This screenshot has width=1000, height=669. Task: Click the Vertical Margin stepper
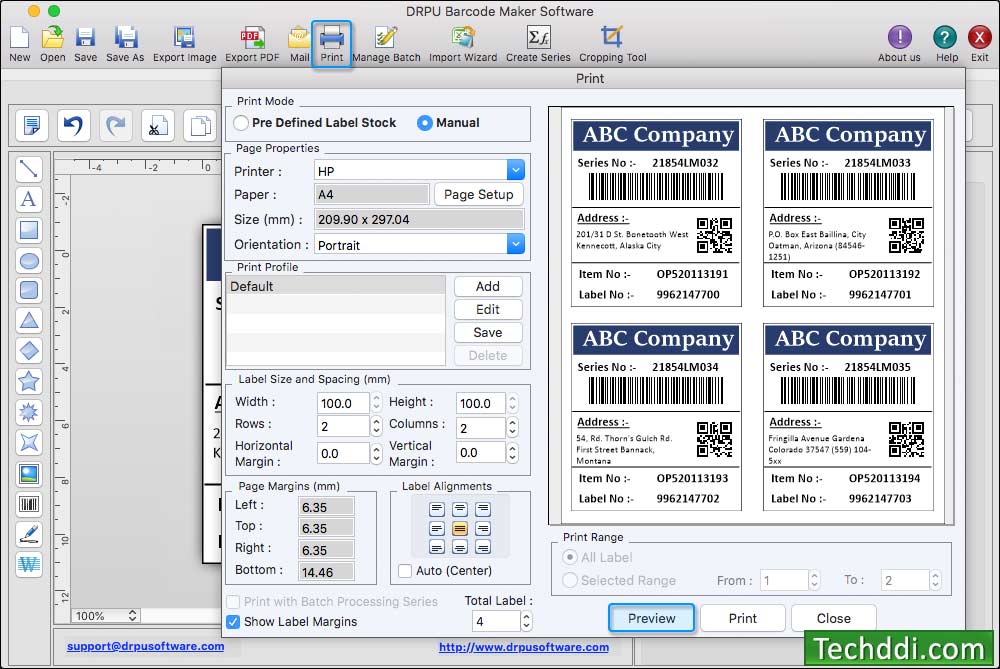[x=512, y=452]
